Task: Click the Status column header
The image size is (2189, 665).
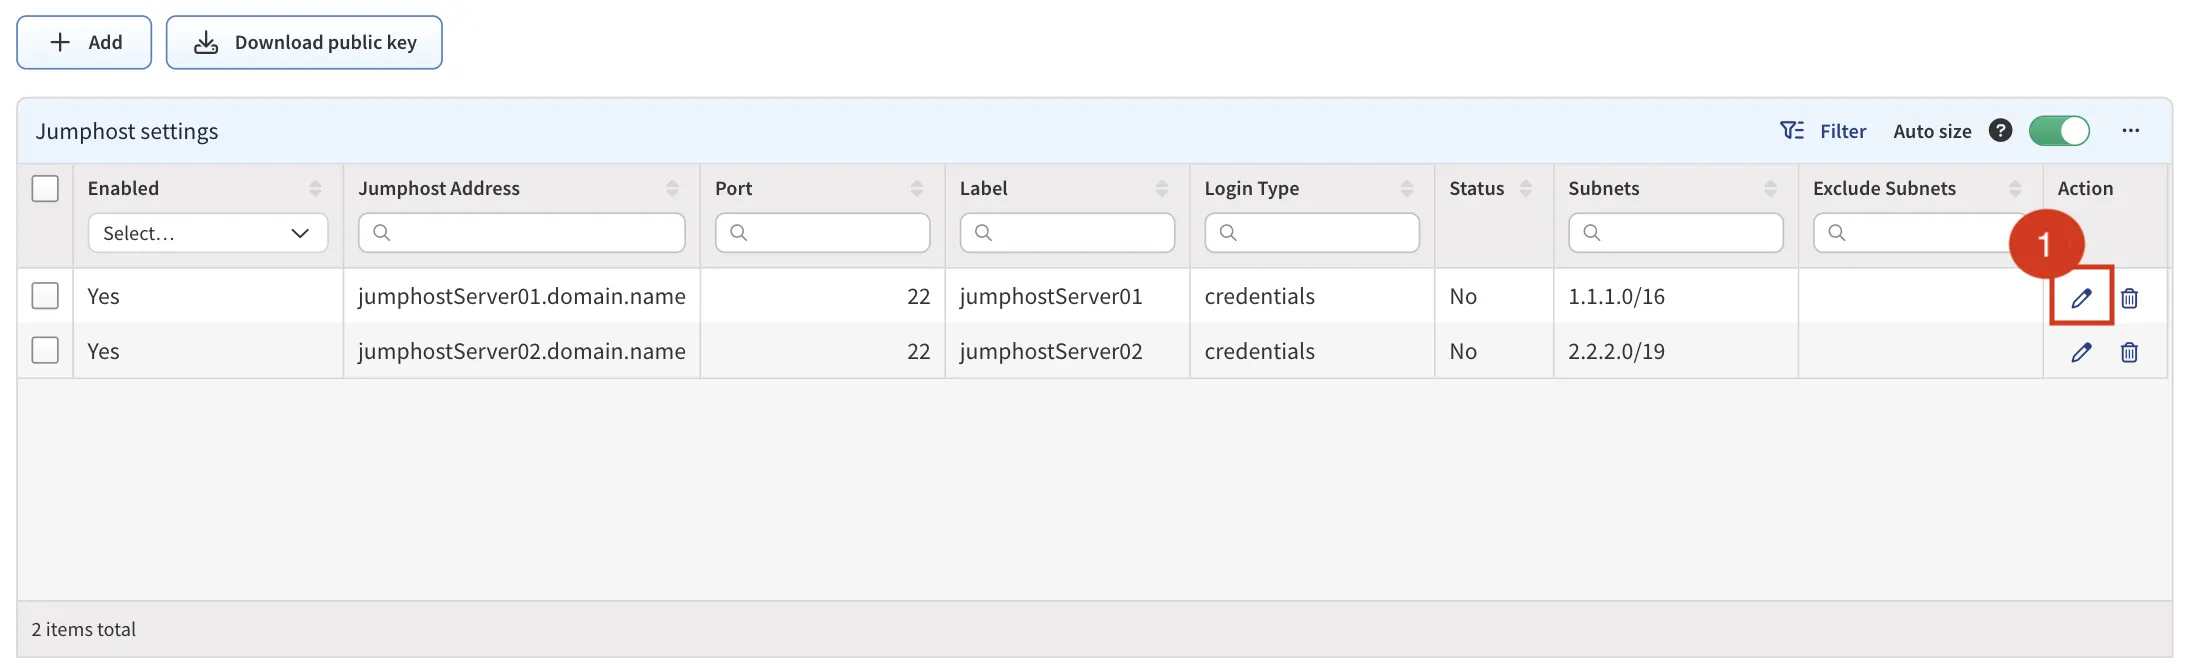Action: coord(1476,188)
